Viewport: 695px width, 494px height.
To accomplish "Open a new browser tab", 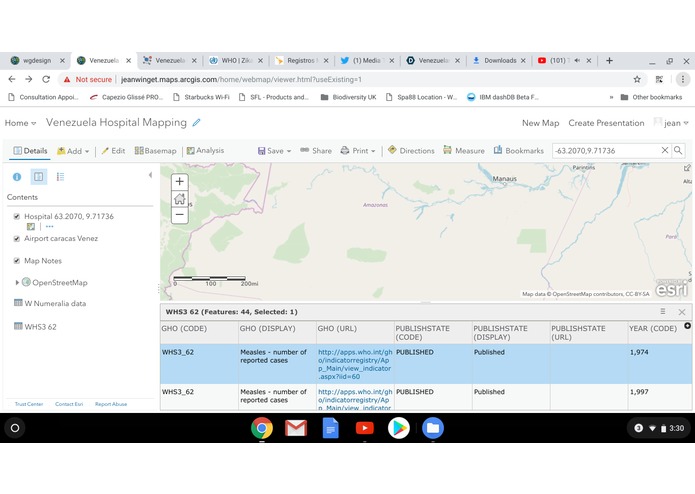I will coord(609,60).
